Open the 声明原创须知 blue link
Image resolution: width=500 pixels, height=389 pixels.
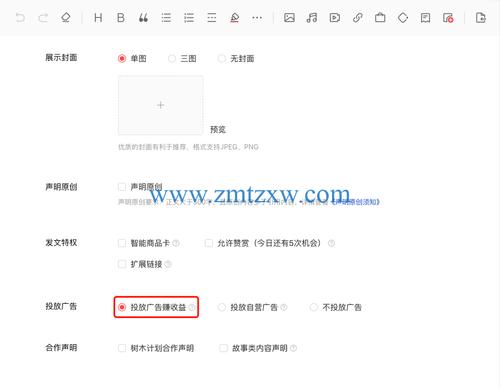coord(356,202)
